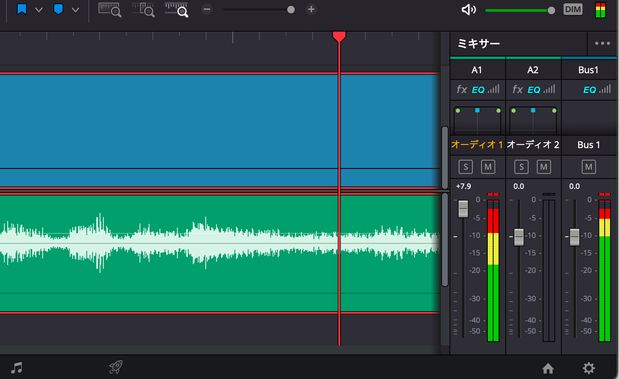The width and height of the screenshot is (619, 379).
Task: Click the A2 pan control box
Action: 533,120
